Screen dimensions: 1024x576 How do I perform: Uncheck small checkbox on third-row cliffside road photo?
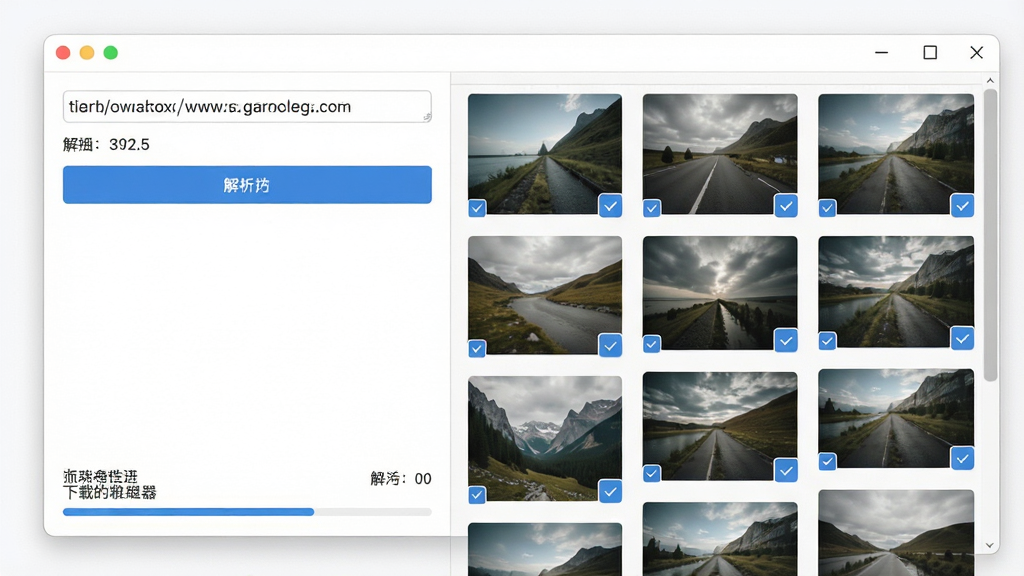pyautogui.click(x=827, y=462)
